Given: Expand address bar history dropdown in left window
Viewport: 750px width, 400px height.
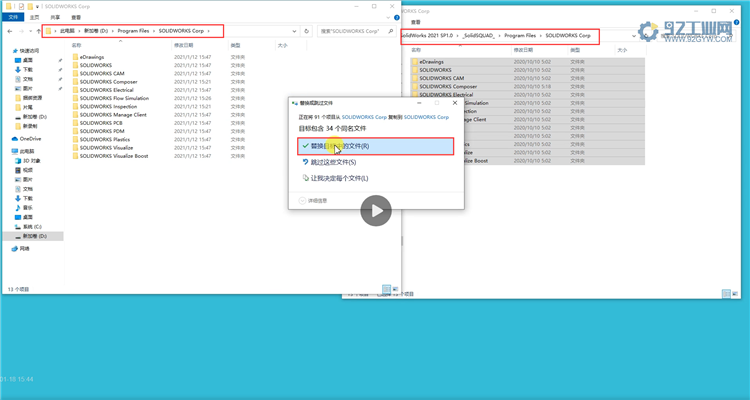Looking at the screenshot, I should (x=294, y=31).
